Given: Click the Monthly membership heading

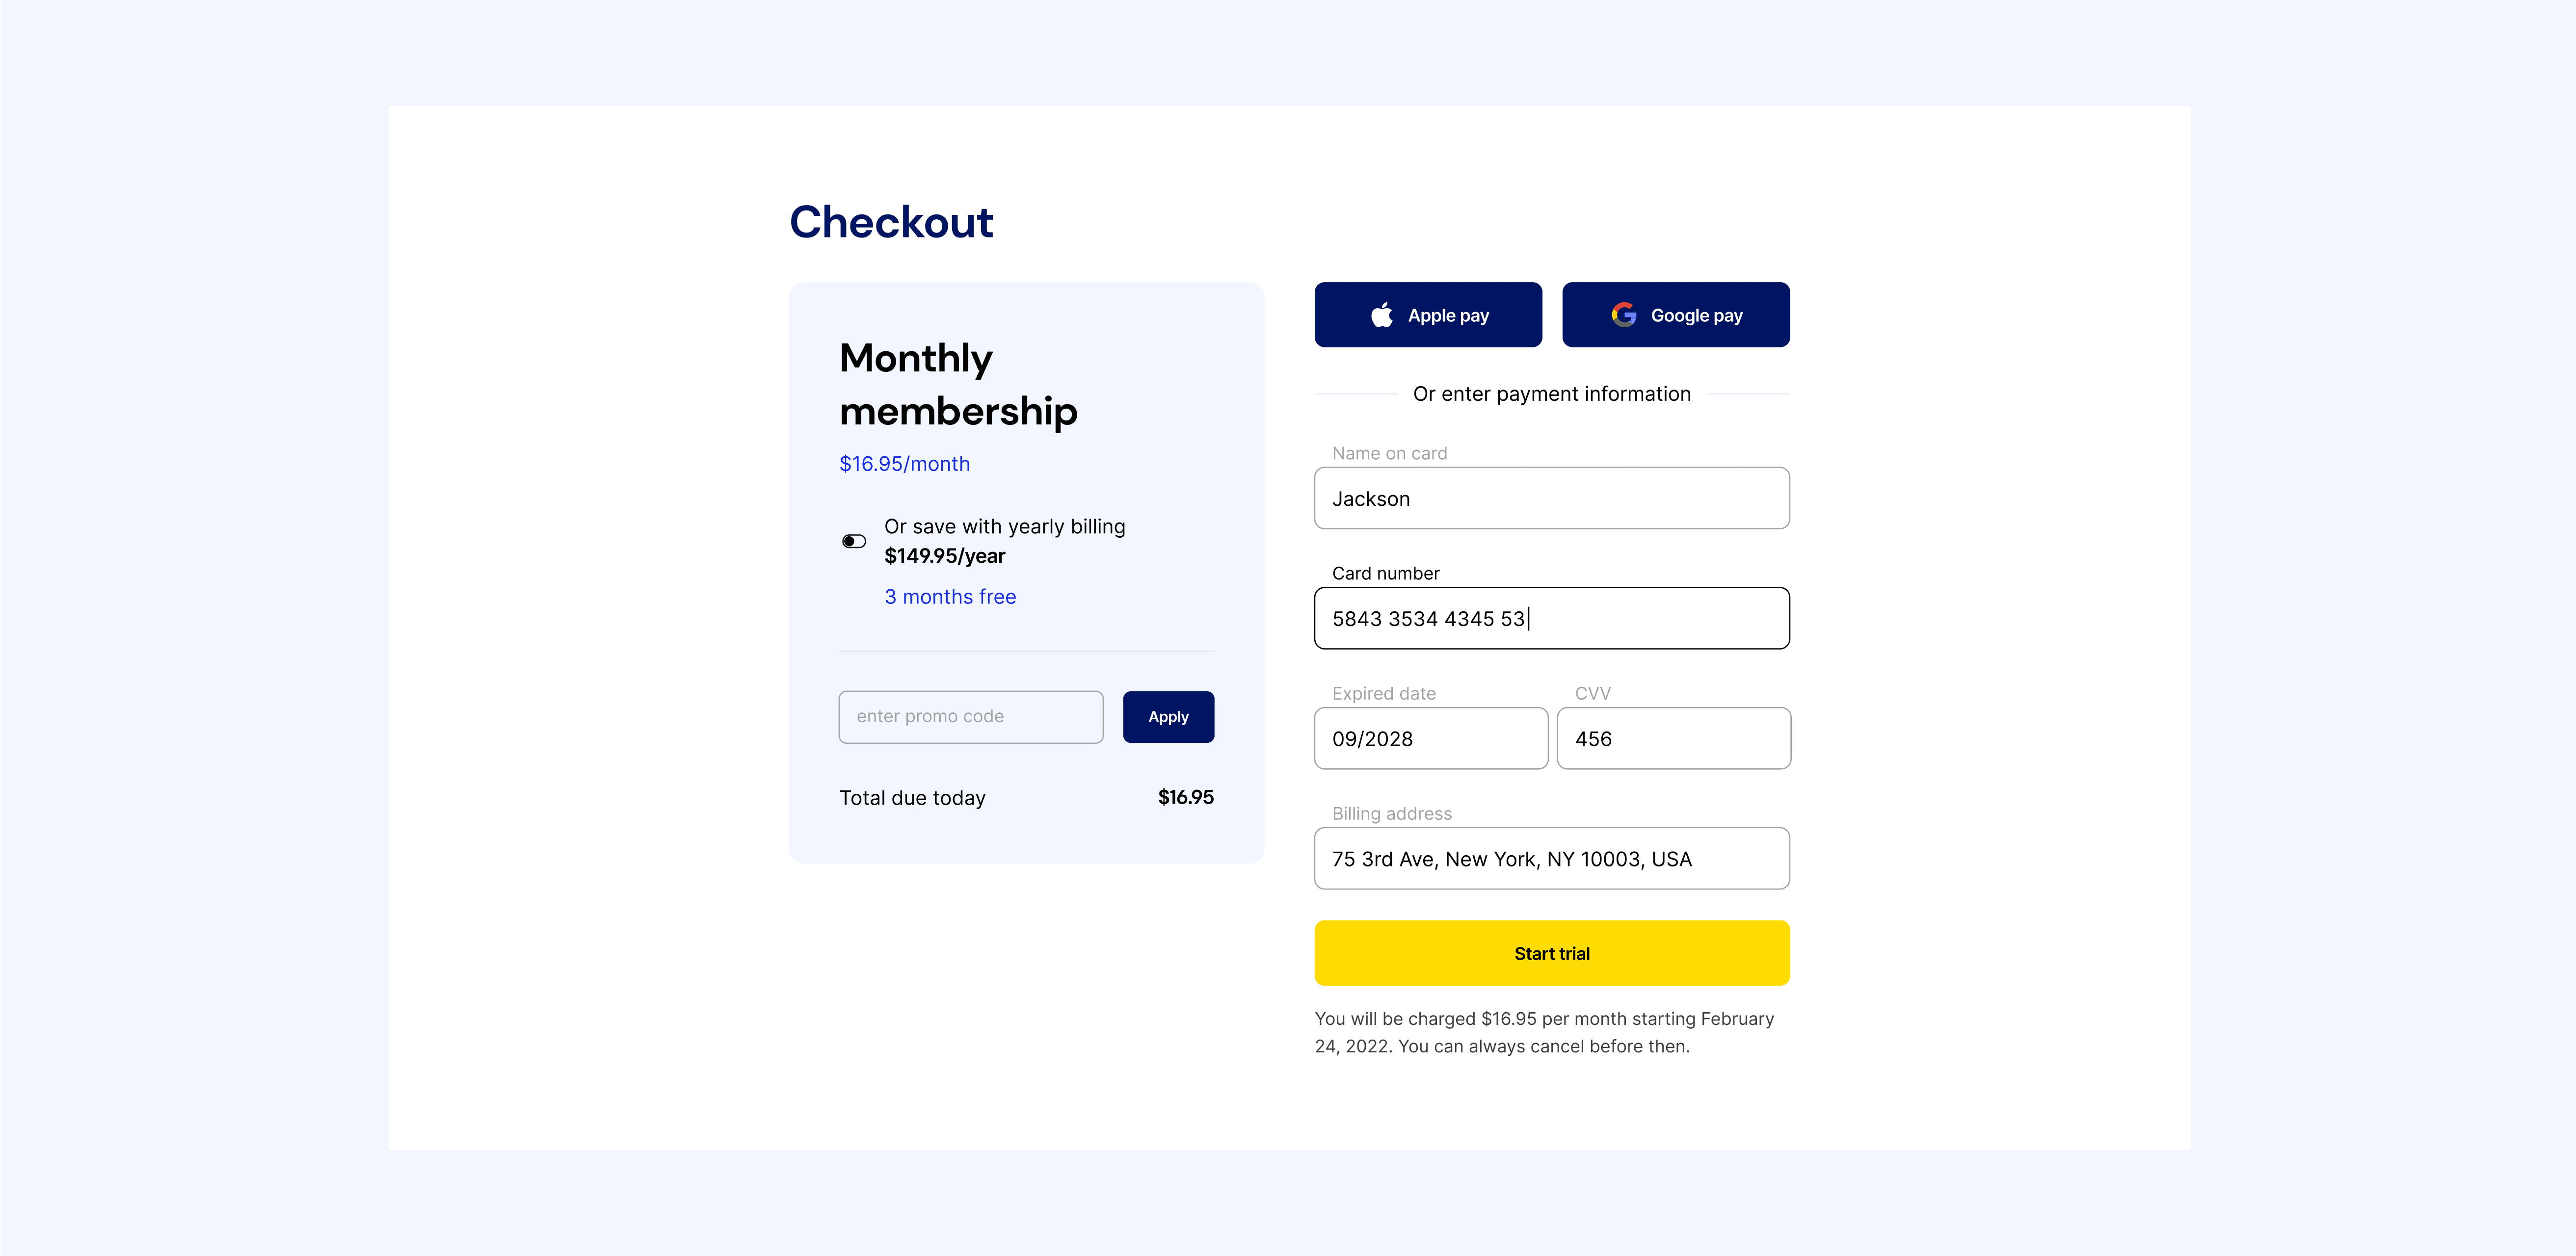Looking at the screenshot, I should pyautogui.click(x=958, y=384).
